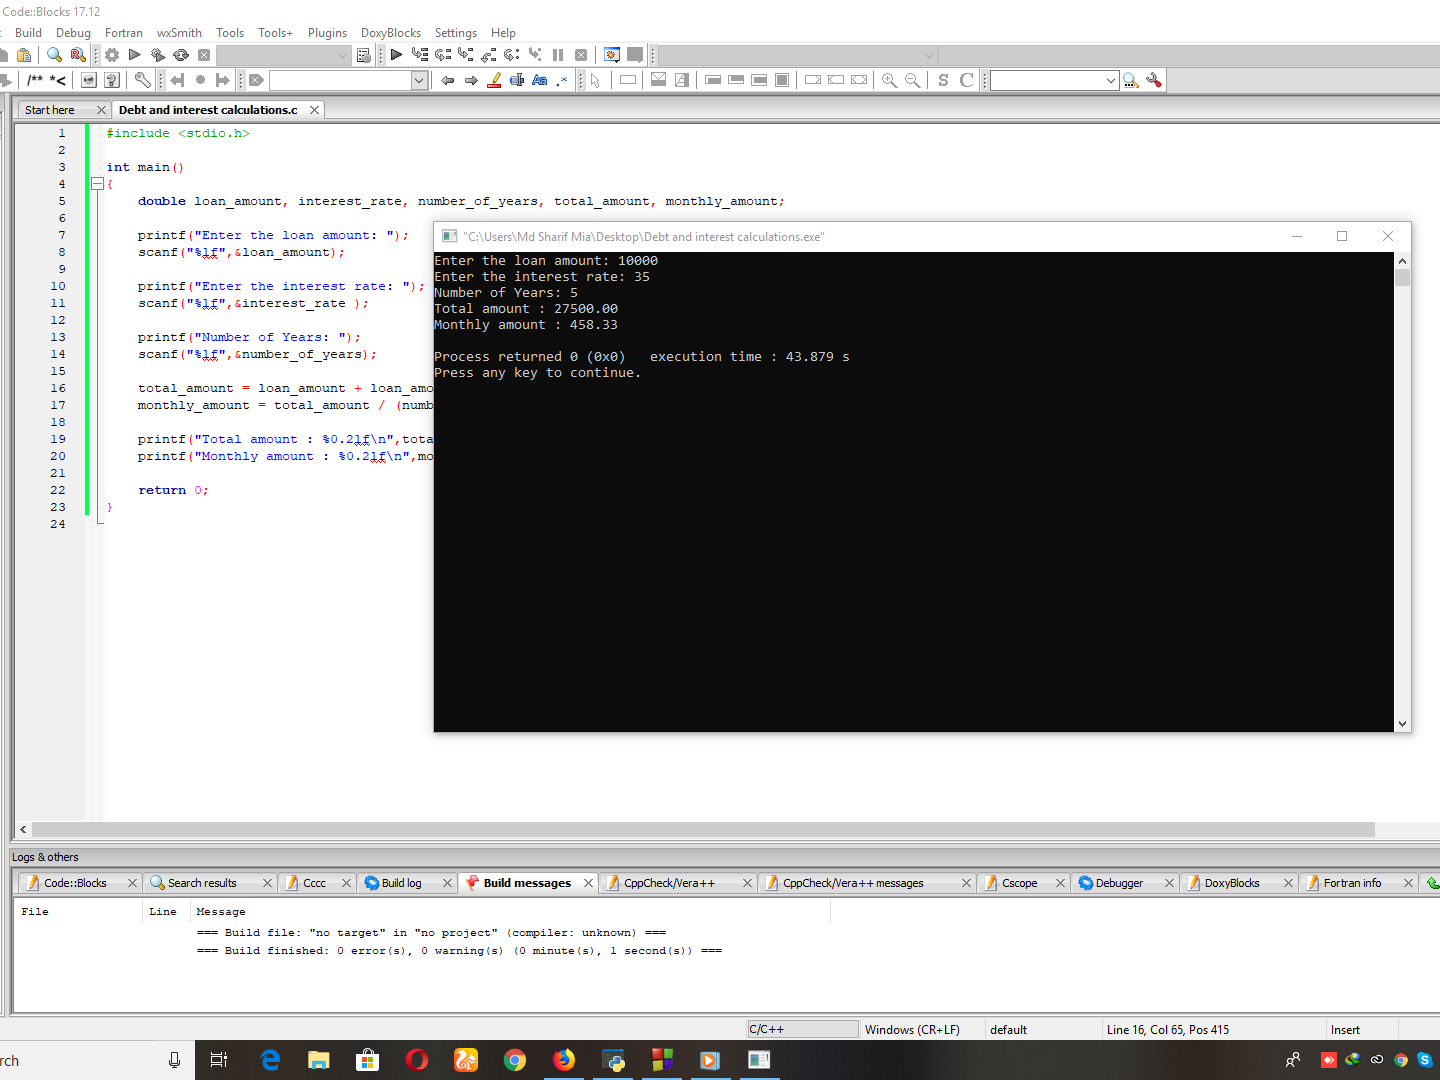
Task: Click the Paste clipboard icon
Action: (24, 55)
